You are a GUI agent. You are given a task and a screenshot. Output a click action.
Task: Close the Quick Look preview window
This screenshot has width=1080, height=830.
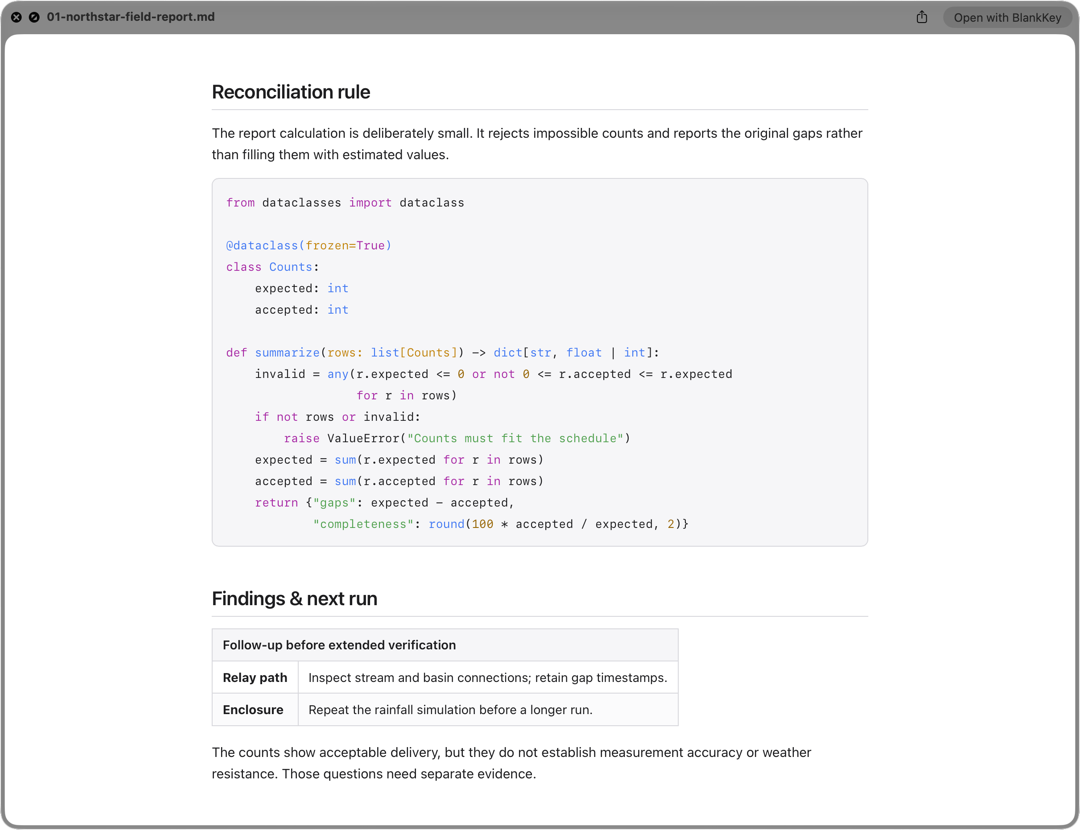click(x=17, y=17)
